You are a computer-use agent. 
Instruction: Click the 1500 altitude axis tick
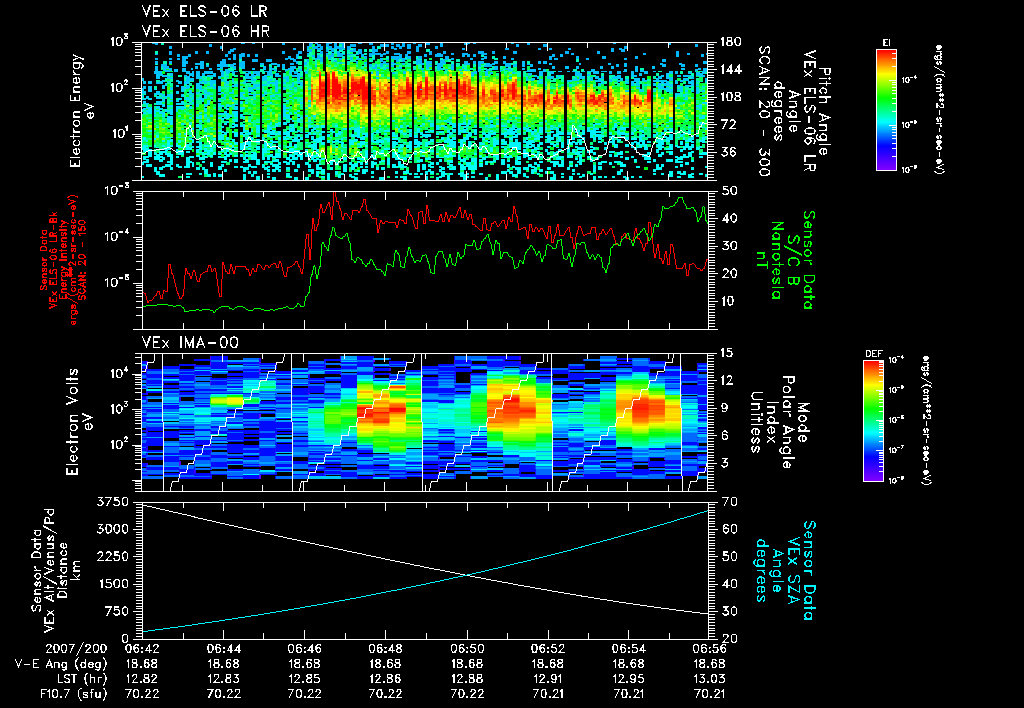[x=112, y=584]
